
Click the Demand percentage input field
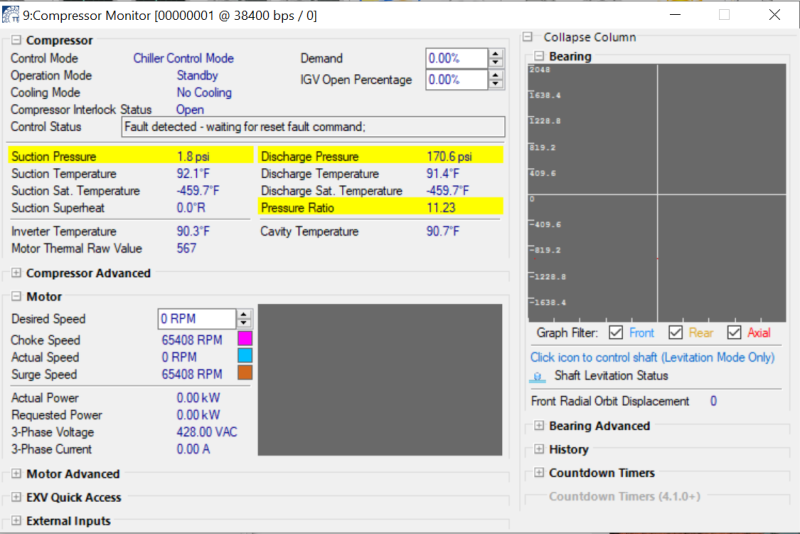457,58
